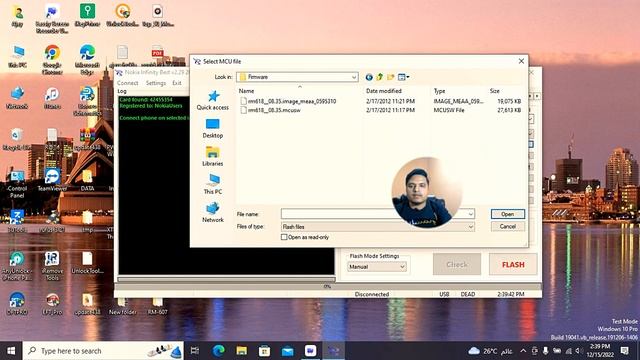Open weather widget showing 26°C
Screen dimensions: 640x360
tap(490, 351)
